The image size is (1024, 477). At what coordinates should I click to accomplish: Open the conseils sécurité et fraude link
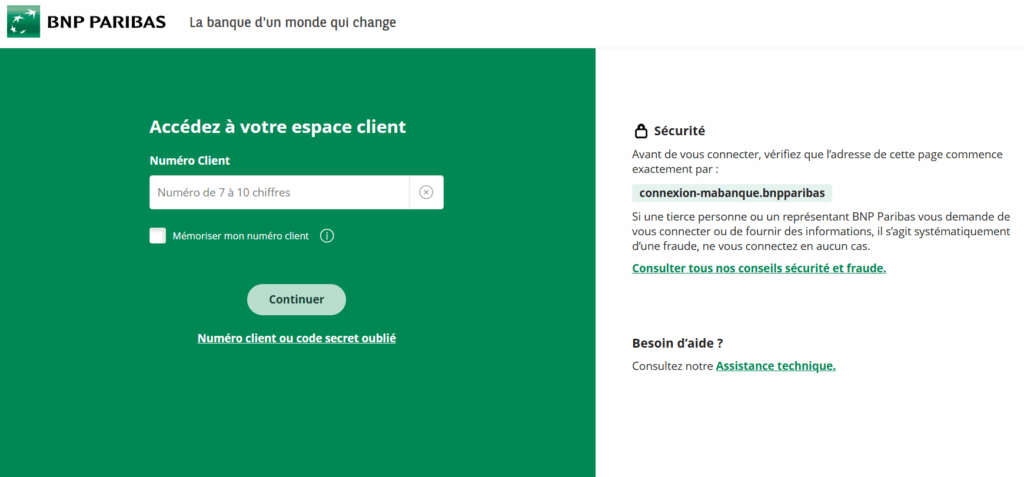(x=759, y=268)
